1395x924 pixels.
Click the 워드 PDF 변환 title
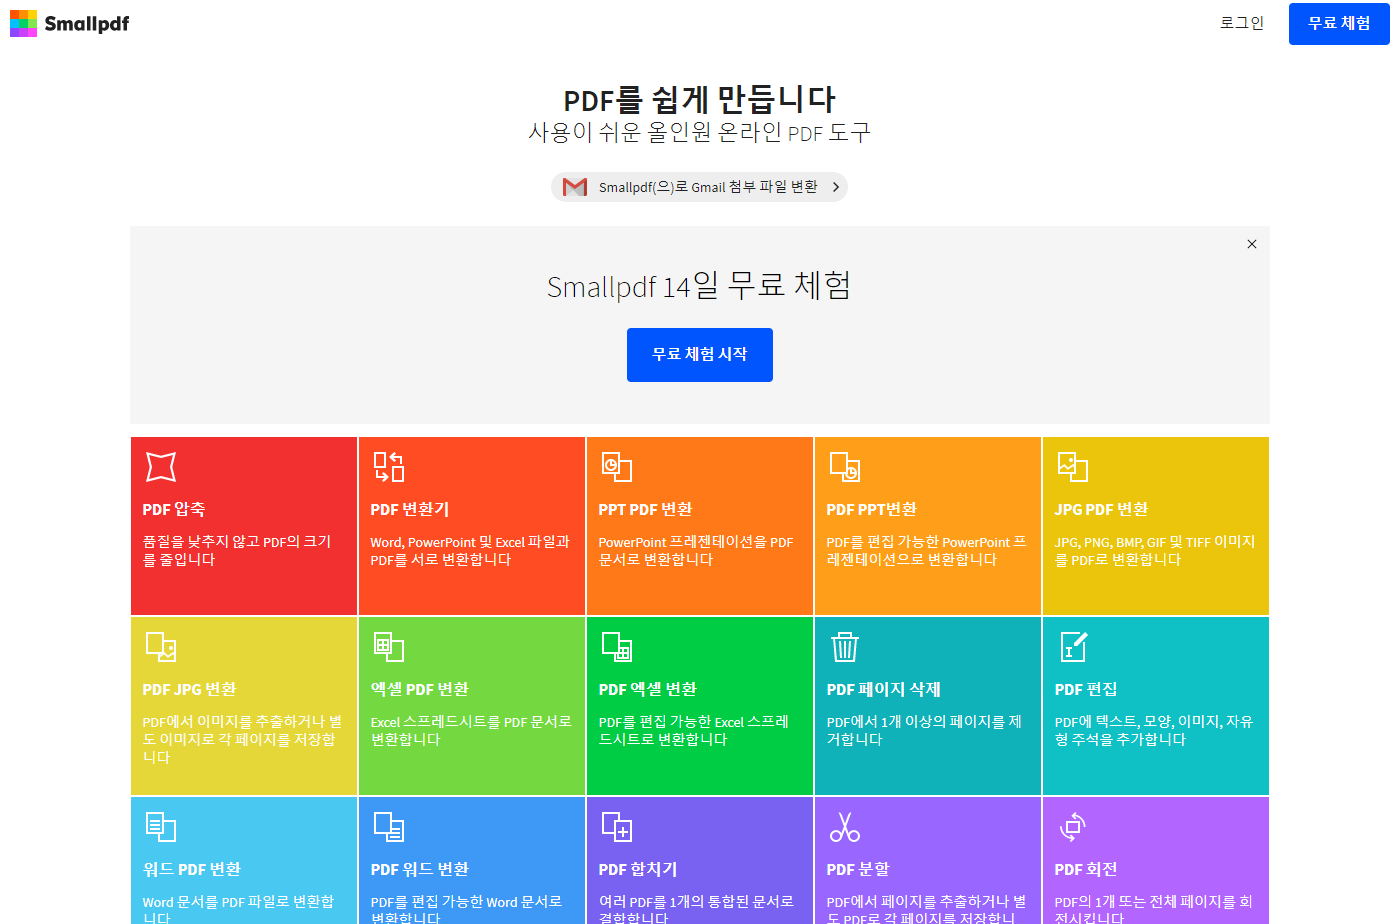[192, 869]
